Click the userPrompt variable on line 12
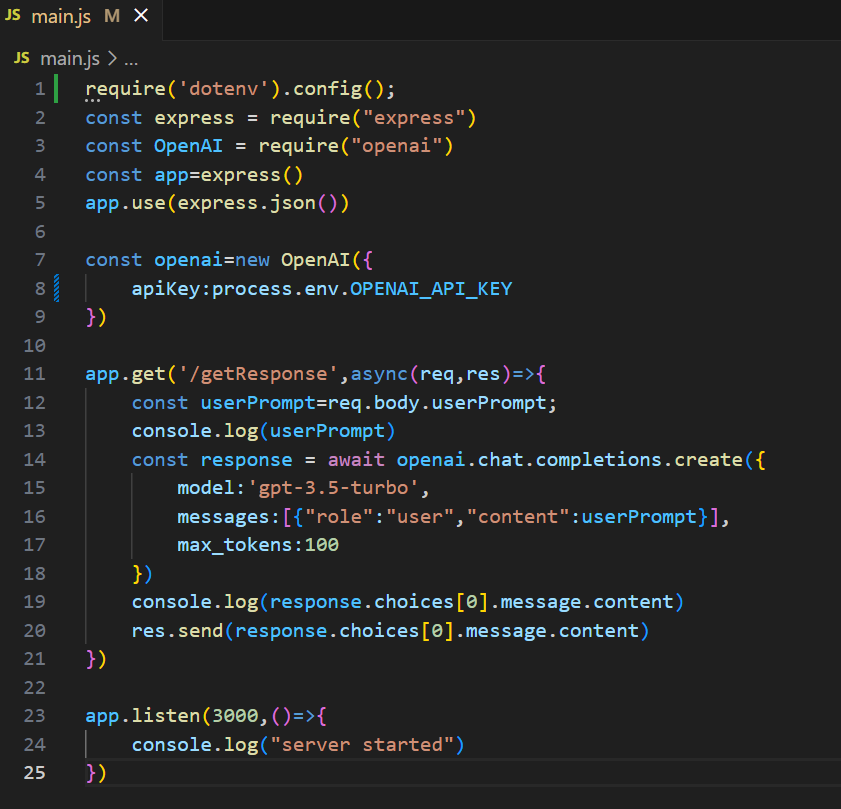The width and height of the screenshot is (841, 809). pos(239,402)
